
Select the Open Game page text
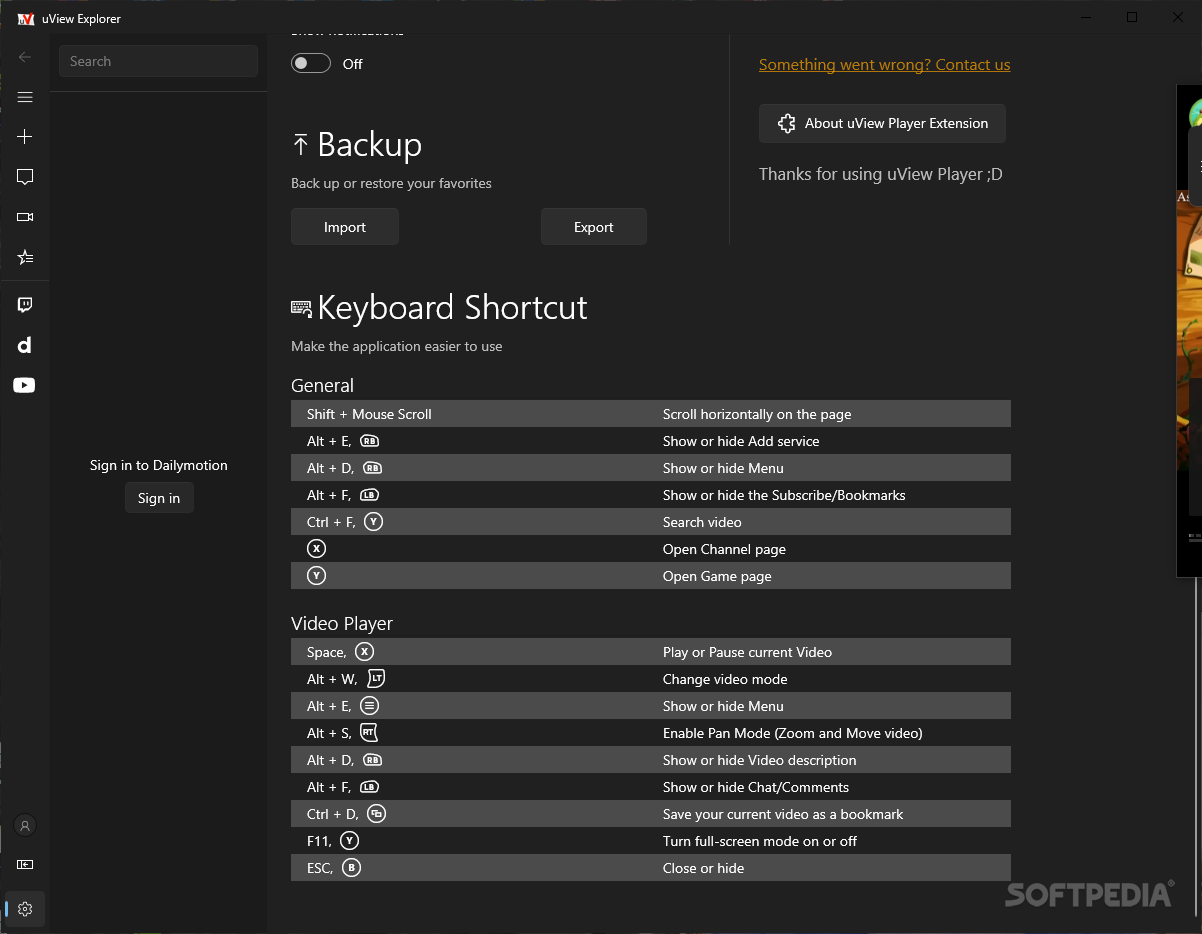pyautogui.click(x=717, y=576)
